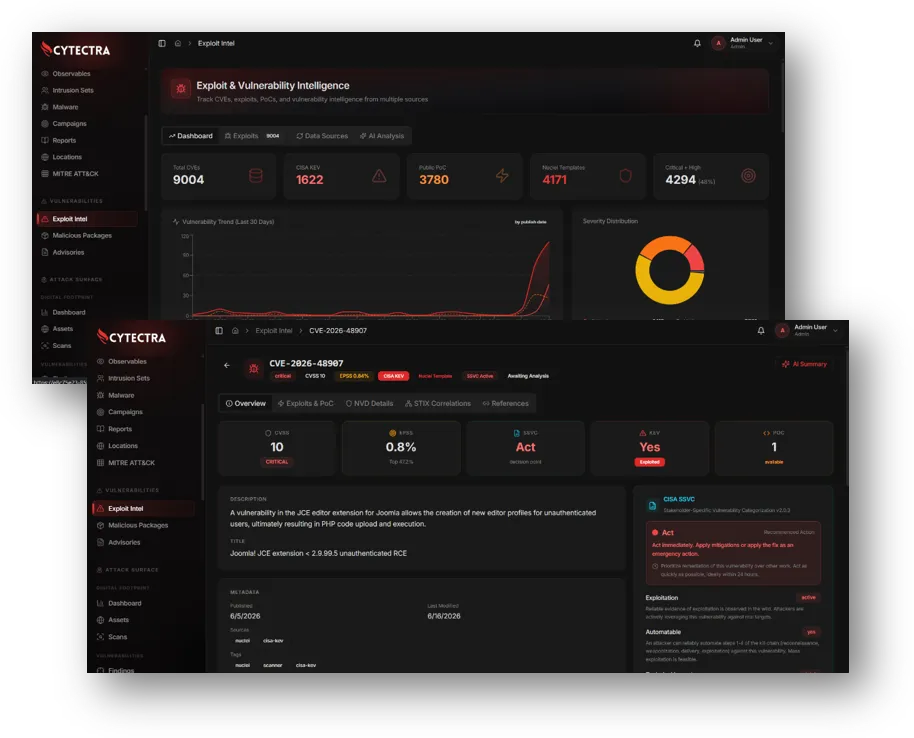Open Observables in front window sidebar
914x738 pixels.
122,361
